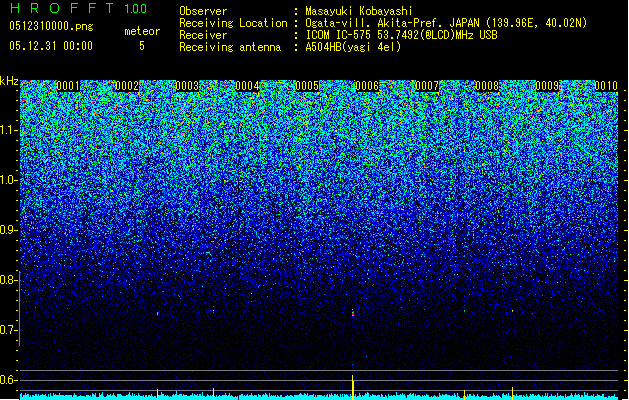Click the 0.7 kHz axis label

[x=10, y=330]
